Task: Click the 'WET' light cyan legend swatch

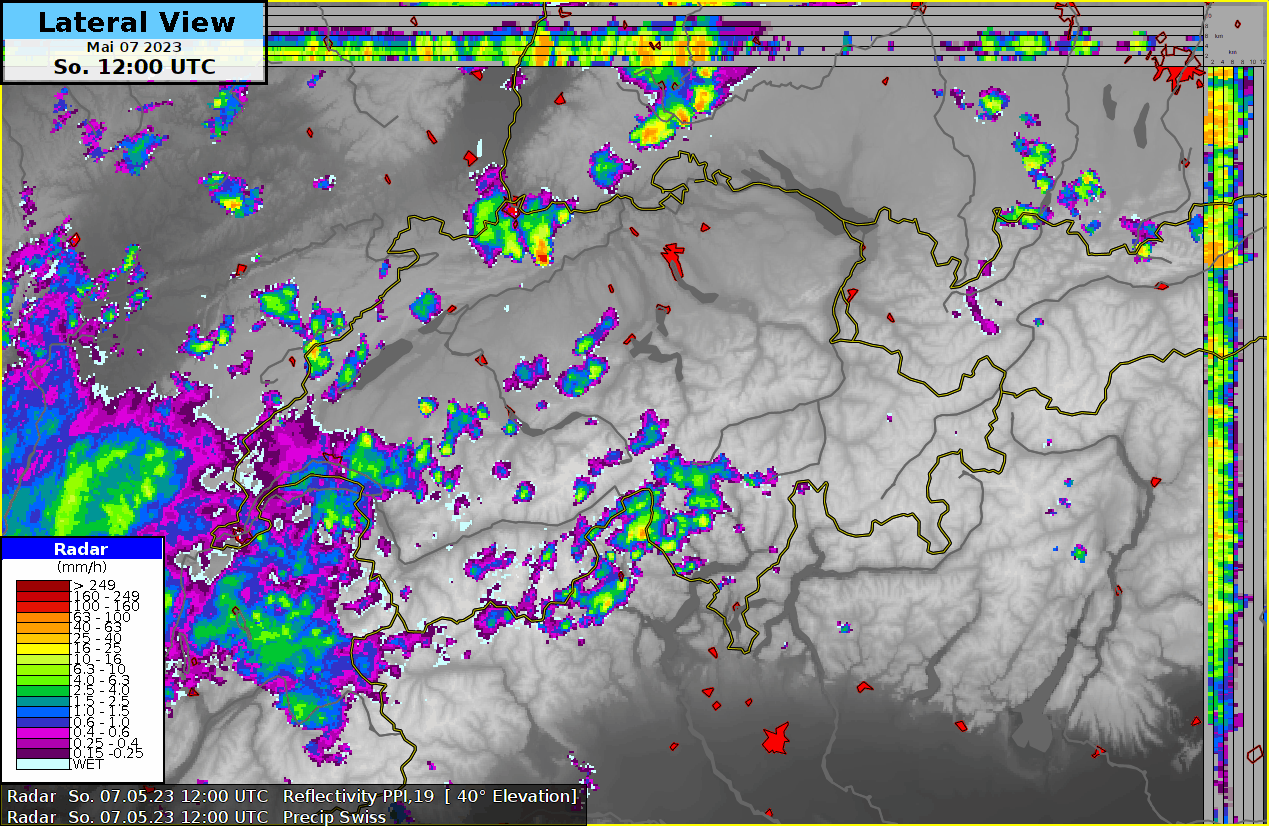Action: 43,764
